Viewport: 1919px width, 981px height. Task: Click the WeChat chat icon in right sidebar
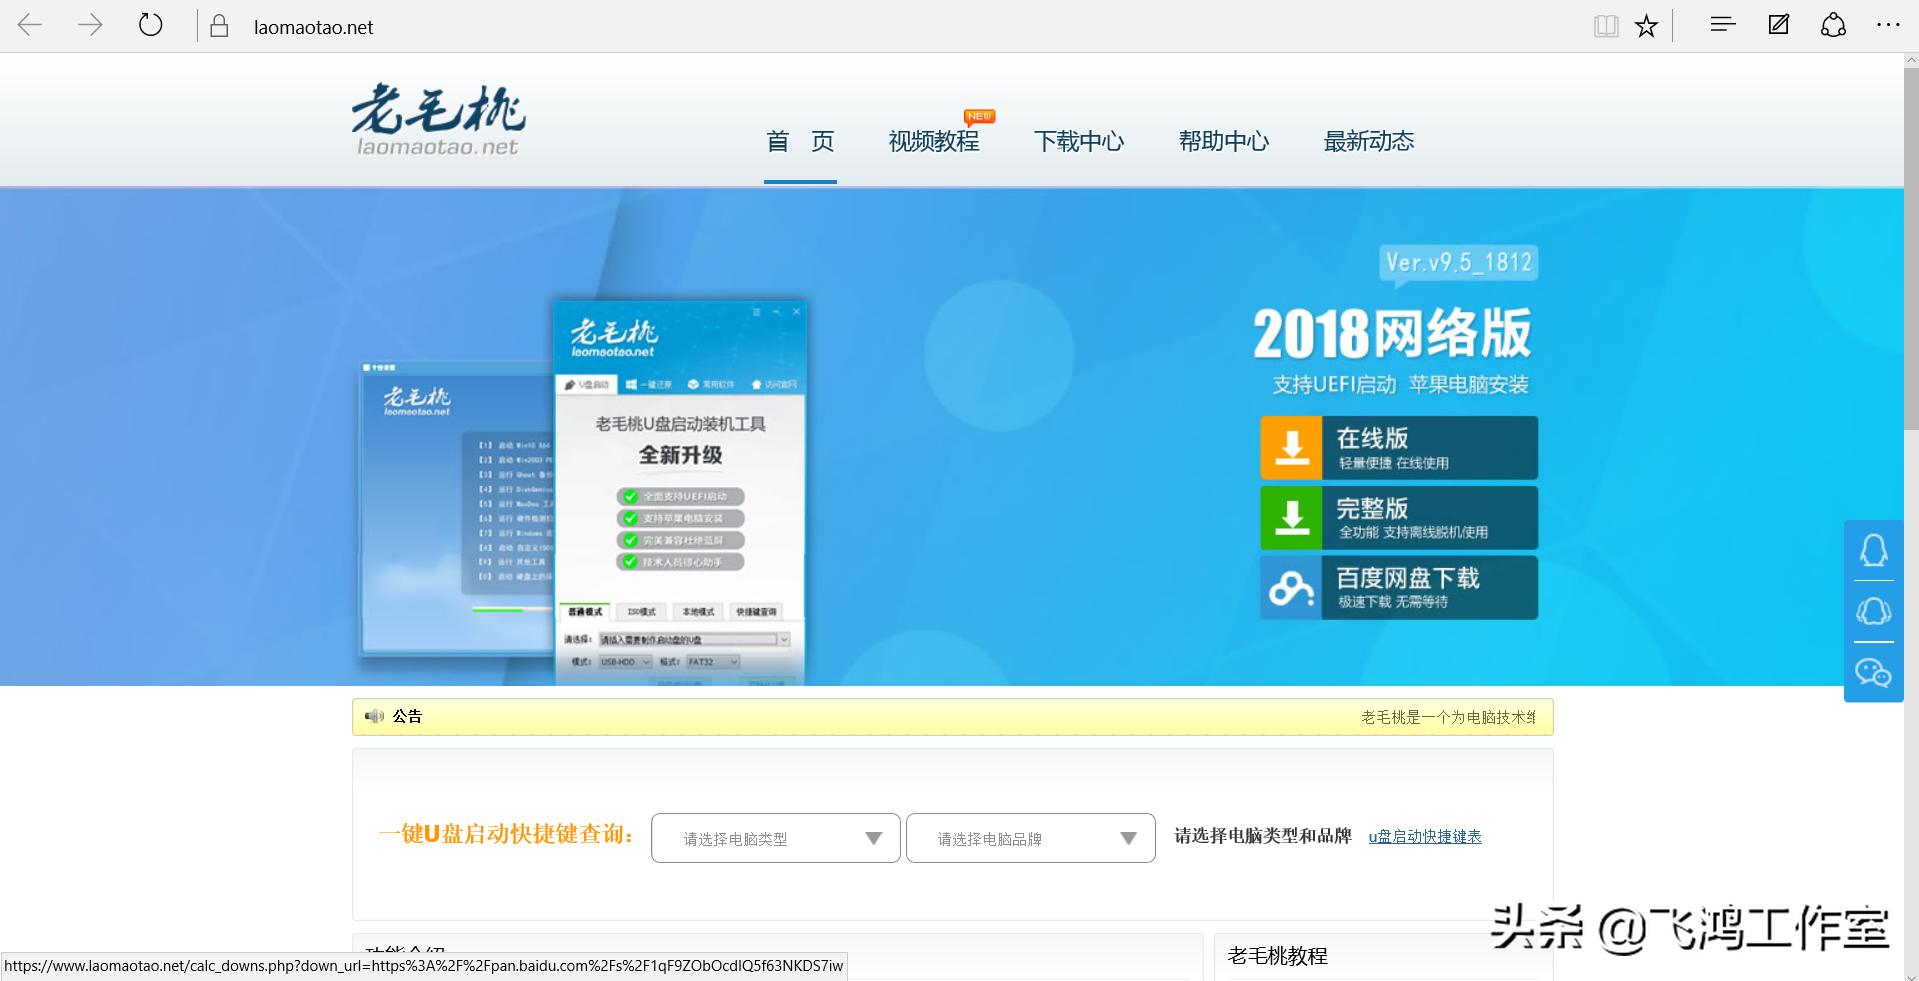[1874, 673]
